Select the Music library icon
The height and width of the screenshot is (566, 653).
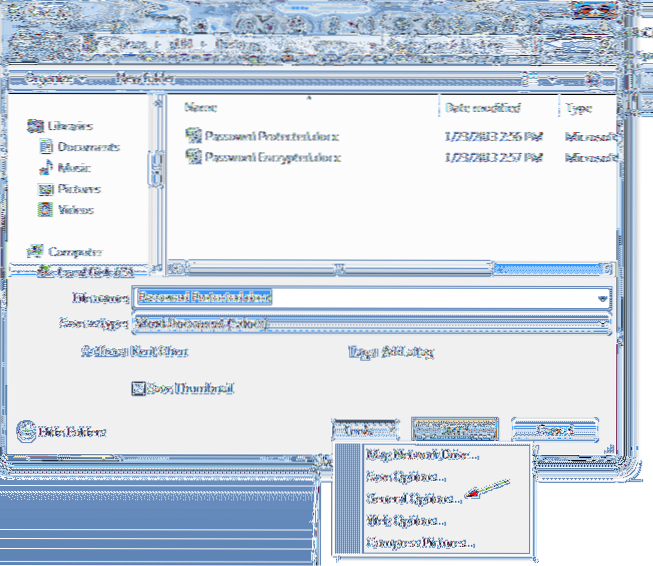click(45, 167)
